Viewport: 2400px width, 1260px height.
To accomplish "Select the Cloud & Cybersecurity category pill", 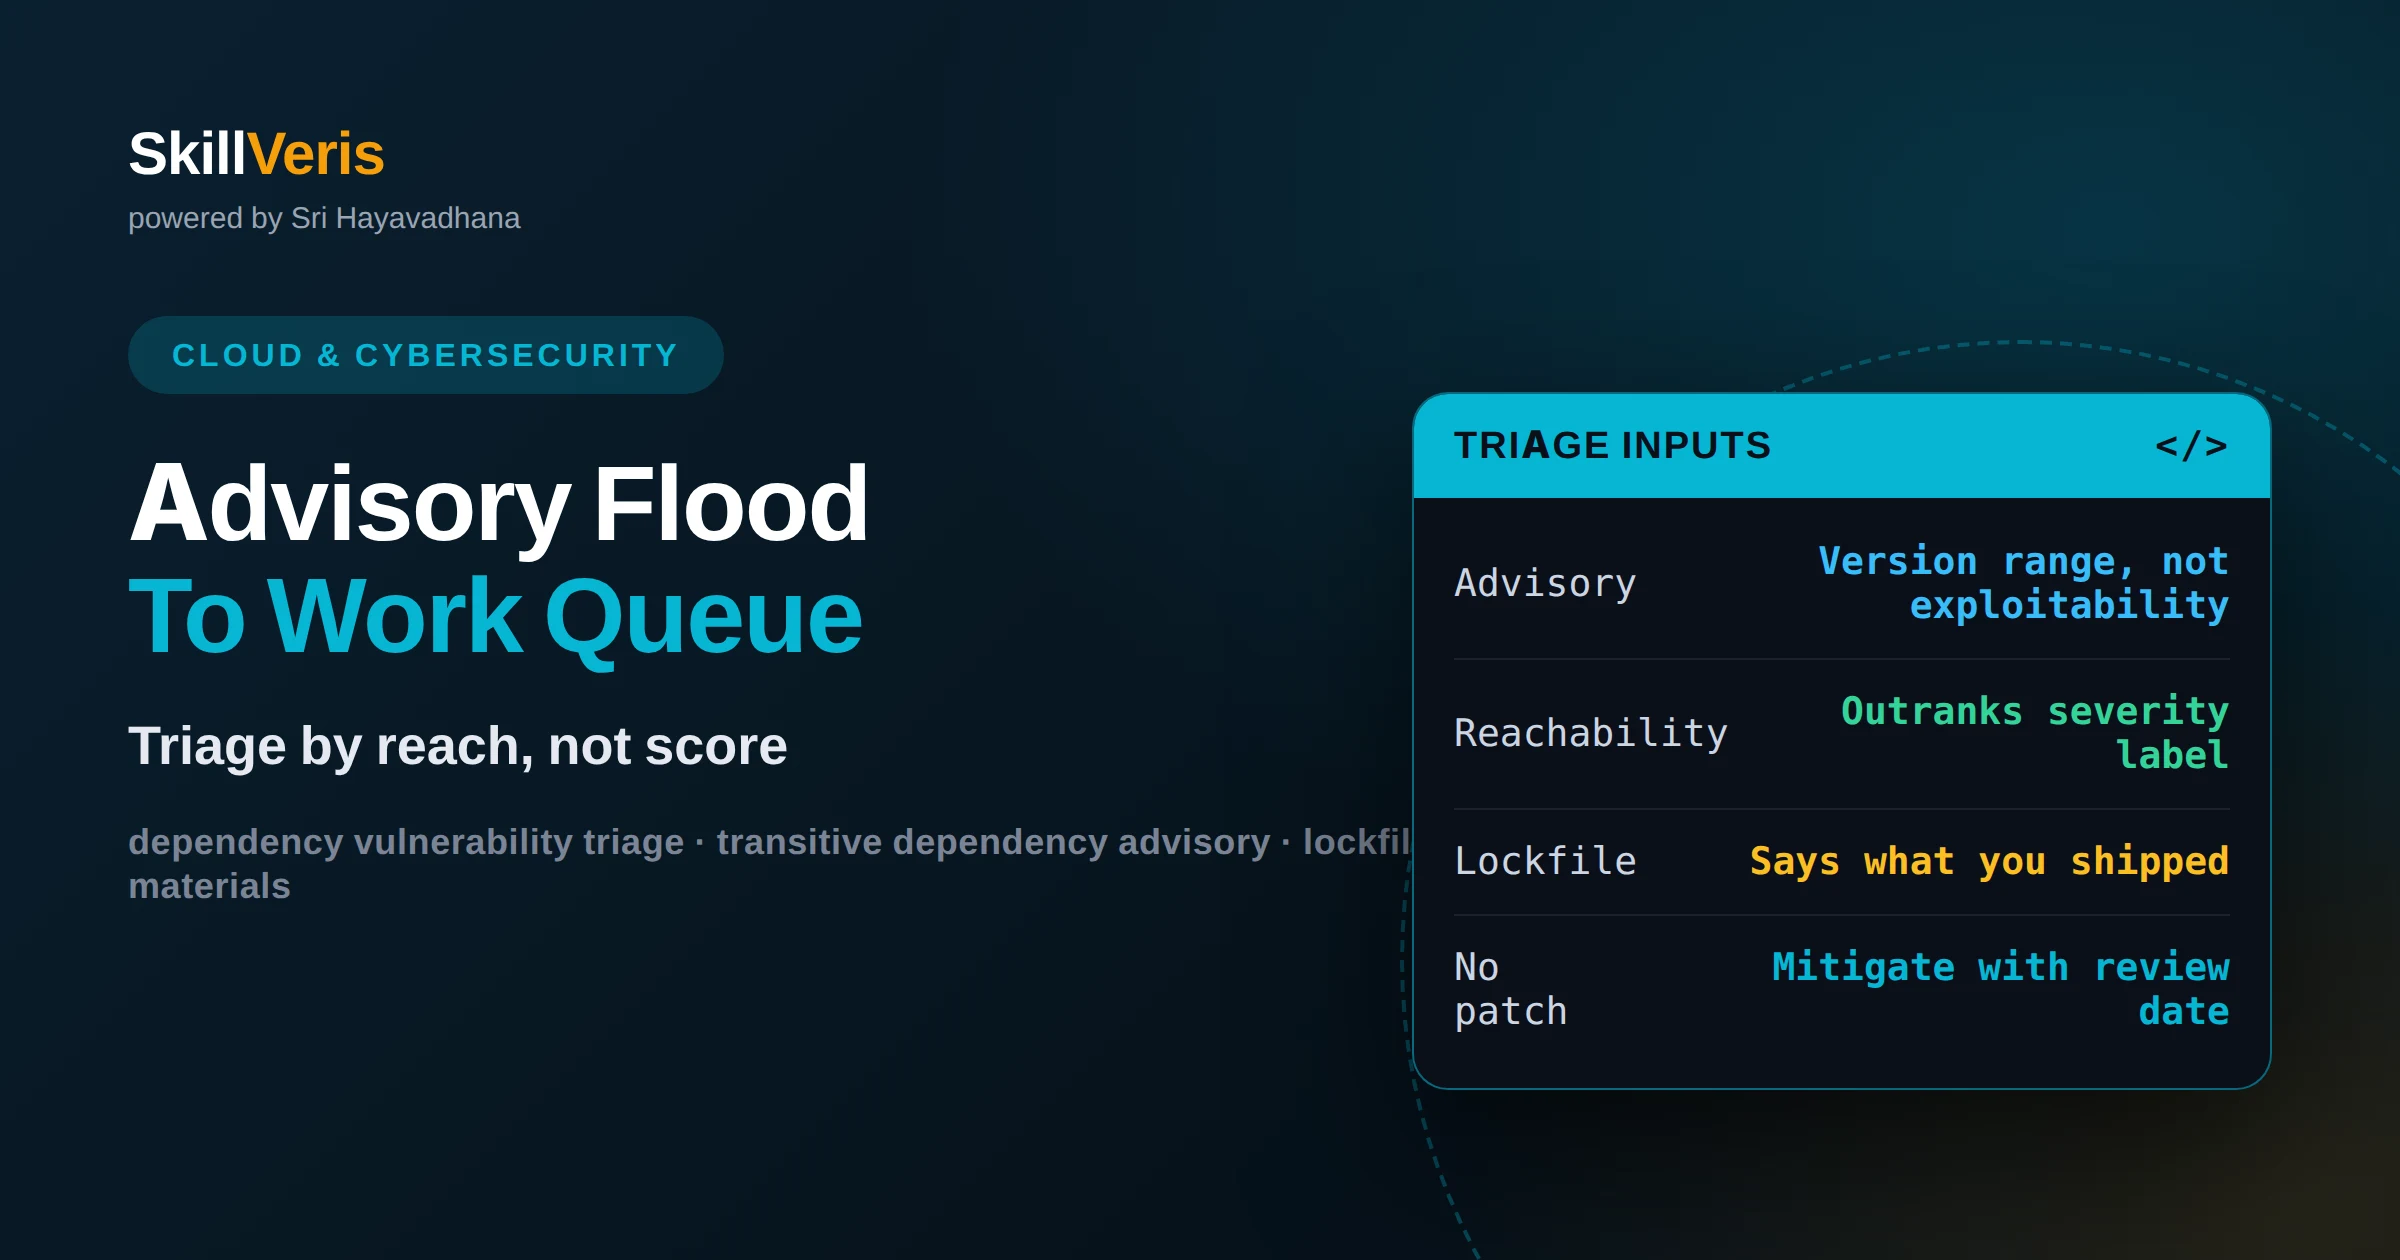I will 425,355.
